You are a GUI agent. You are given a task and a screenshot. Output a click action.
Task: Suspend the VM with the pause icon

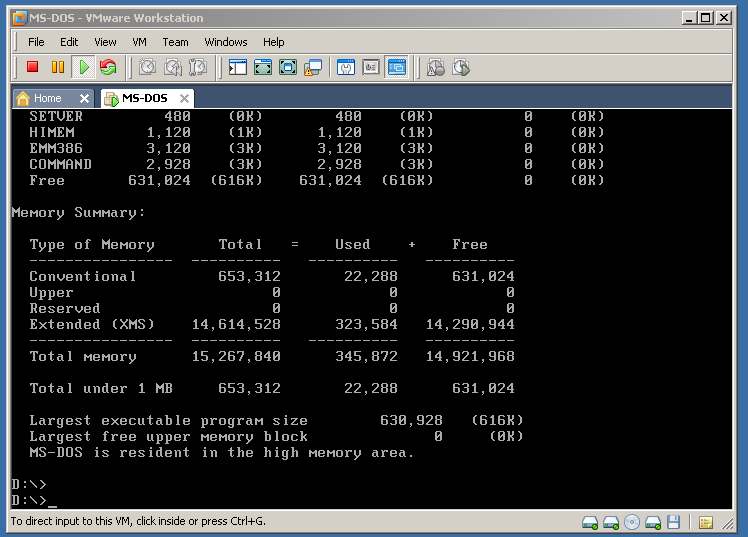tap(58, 67)
